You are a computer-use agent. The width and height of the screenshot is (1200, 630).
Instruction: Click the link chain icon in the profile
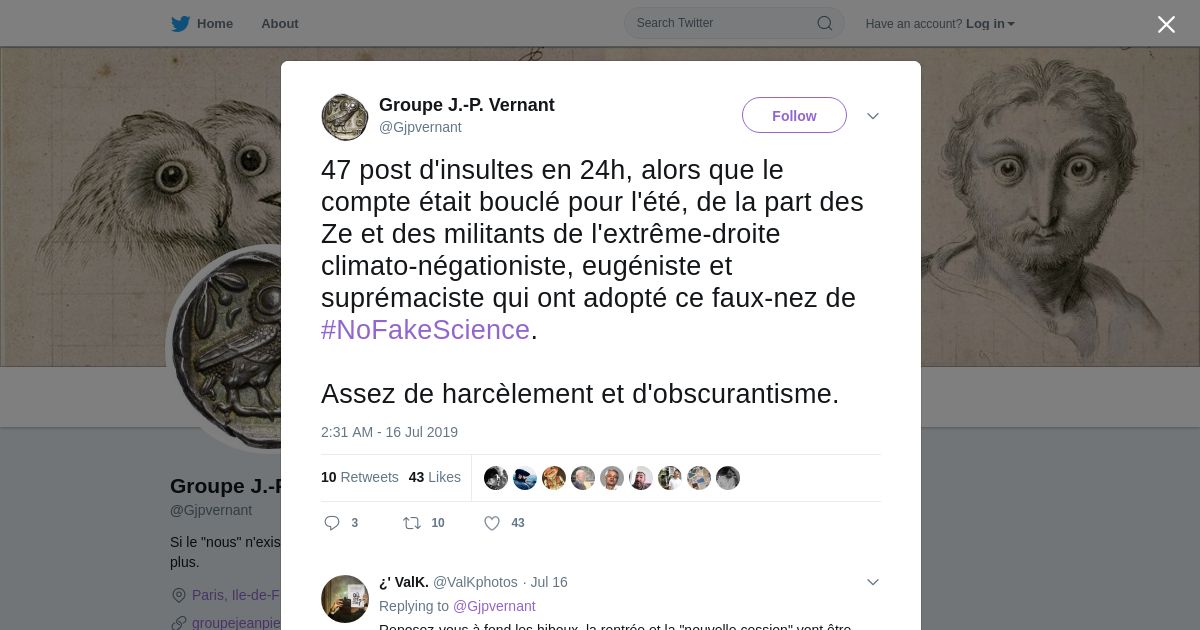coord(179,622)
